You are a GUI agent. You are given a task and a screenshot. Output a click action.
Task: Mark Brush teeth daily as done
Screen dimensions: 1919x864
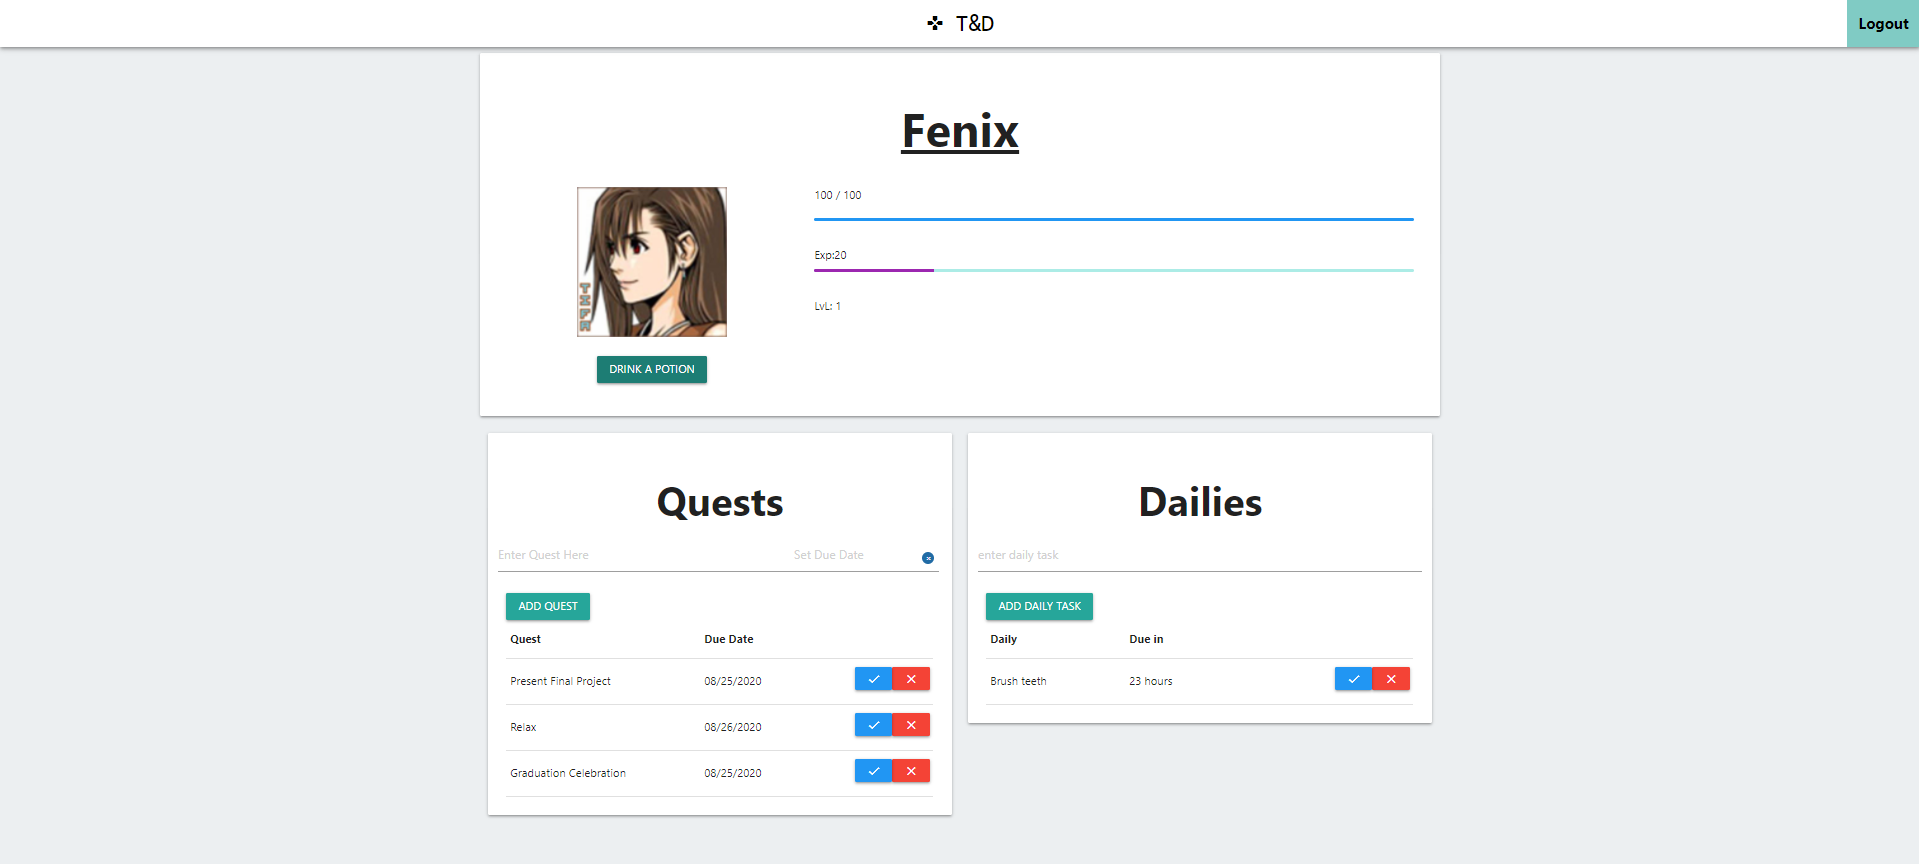click(1353, 679)
